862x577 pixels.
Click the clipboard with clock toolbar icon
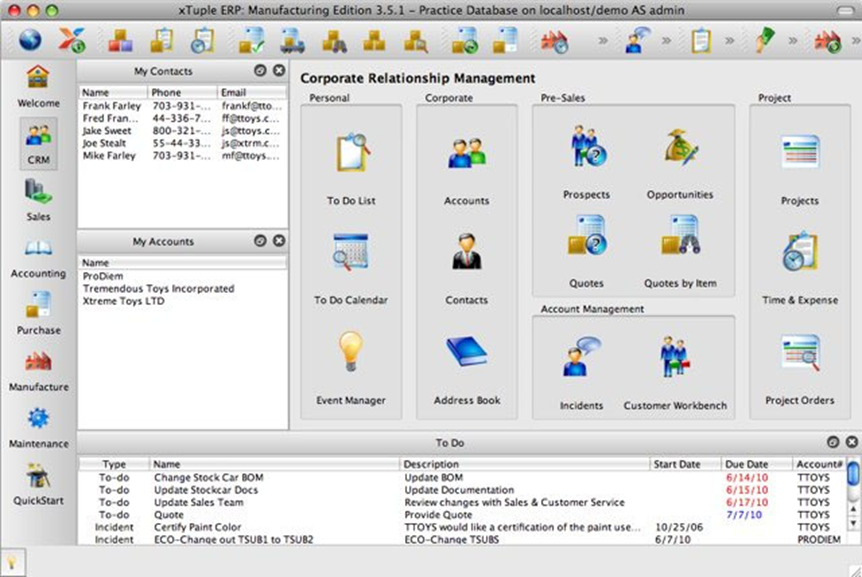tap(203, 40)
